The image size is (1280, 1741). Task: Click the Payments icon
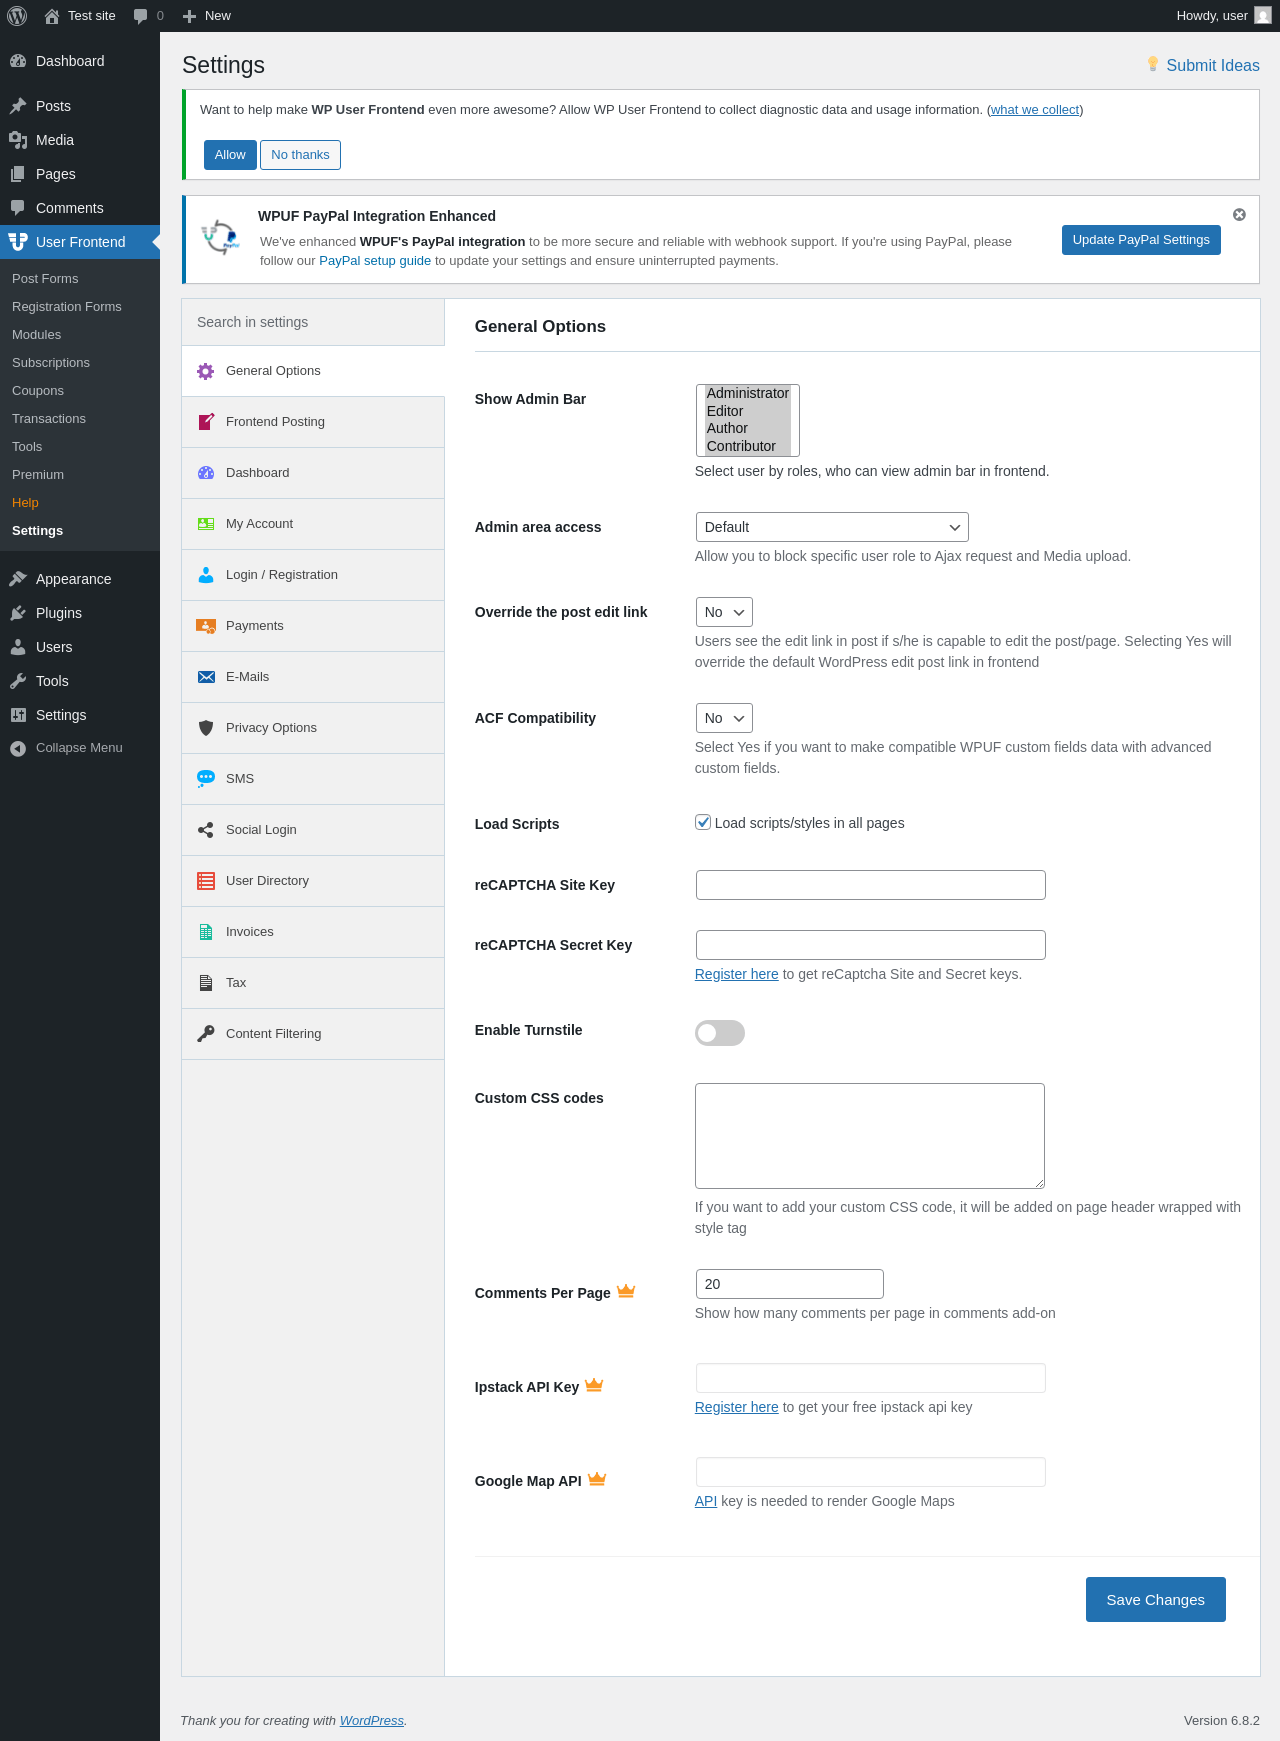click(206, 626)
